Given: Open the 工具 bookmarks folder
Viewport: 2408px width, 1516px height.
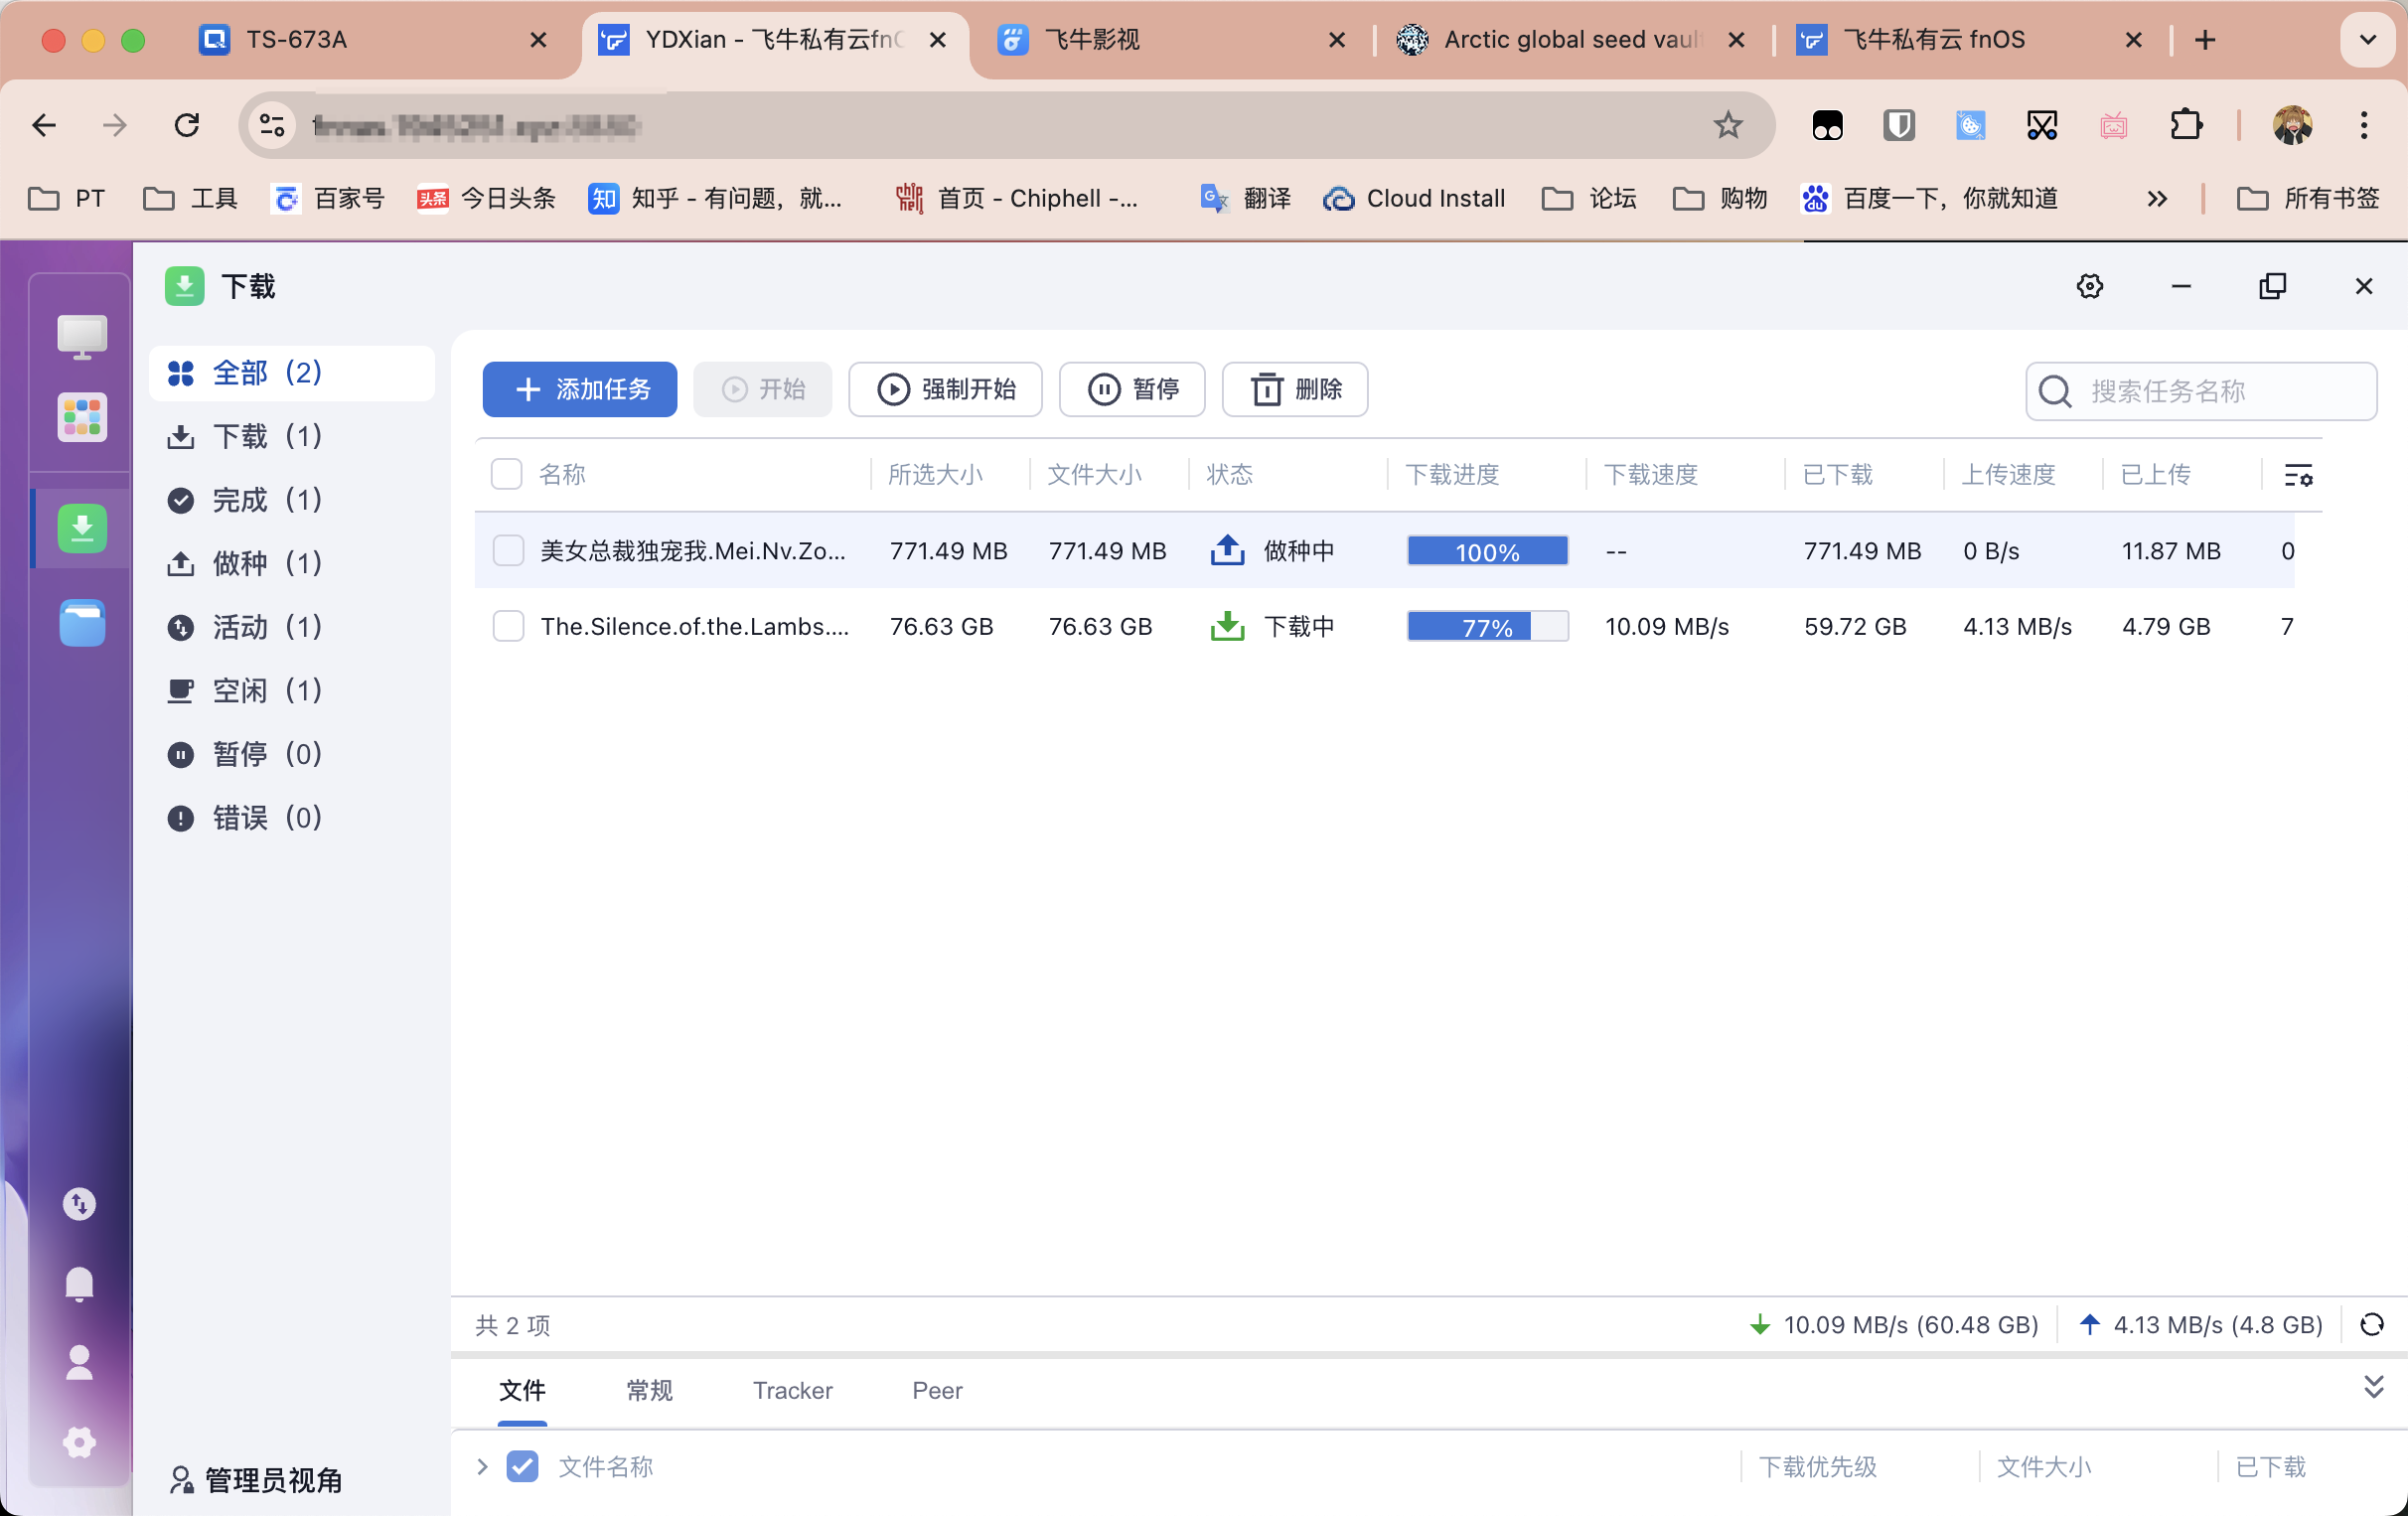Looking at the screenshot, I should [190, 199].
